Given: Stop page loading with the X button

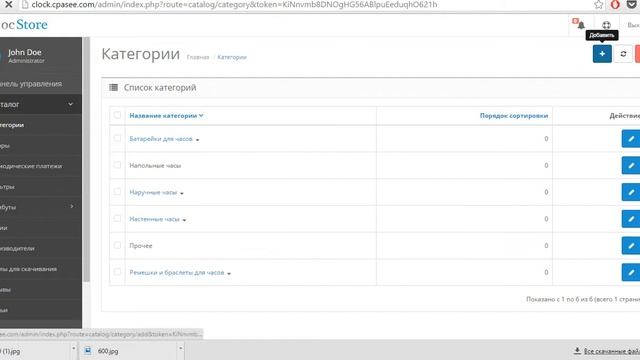Looking at the screenshot, I should coord(8,5).
